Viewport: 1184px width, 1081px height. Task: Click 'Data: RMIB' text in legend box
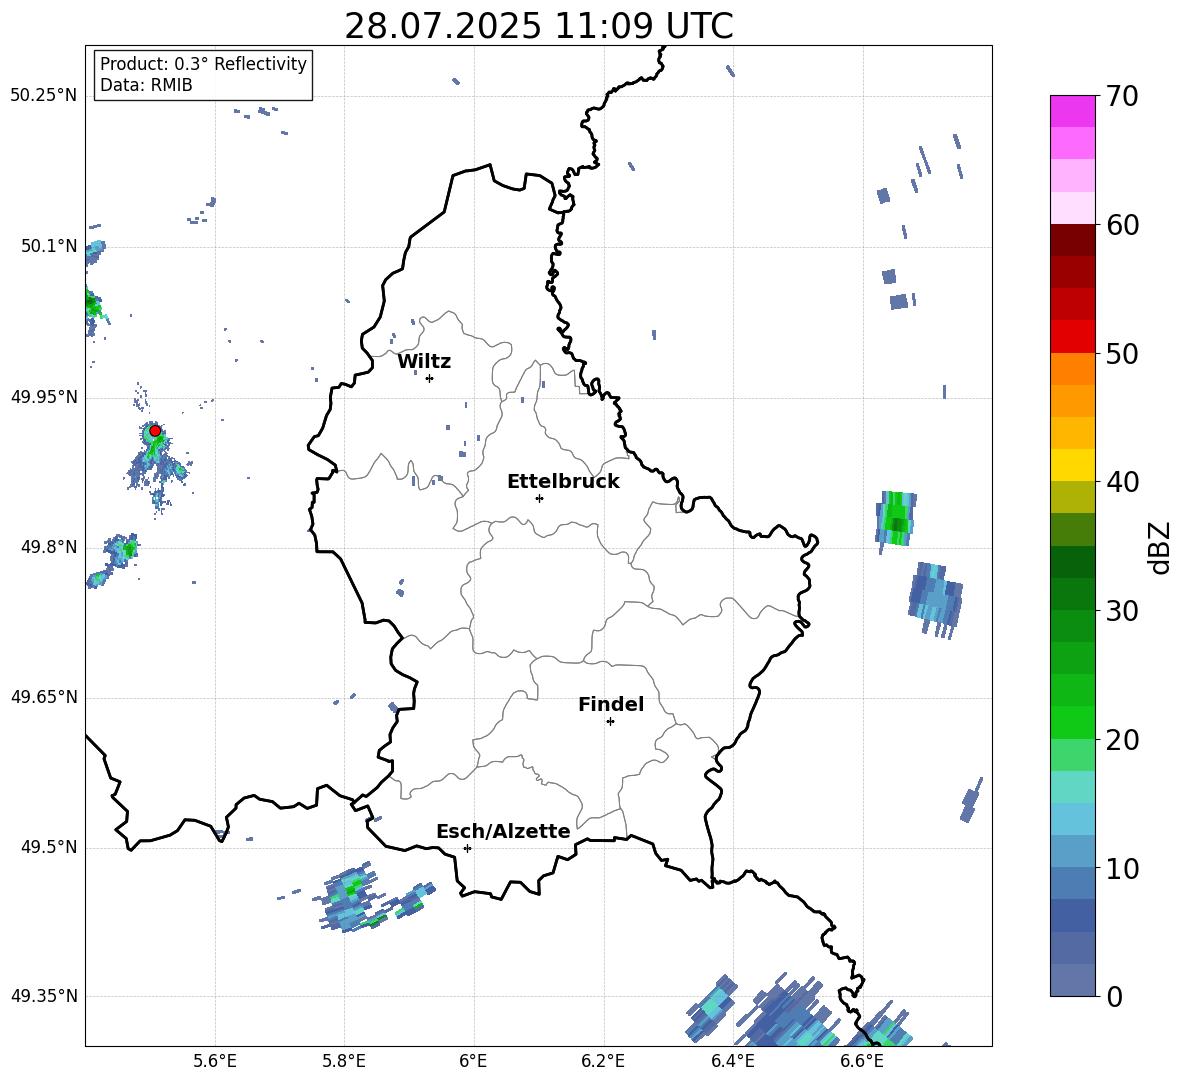146,85
